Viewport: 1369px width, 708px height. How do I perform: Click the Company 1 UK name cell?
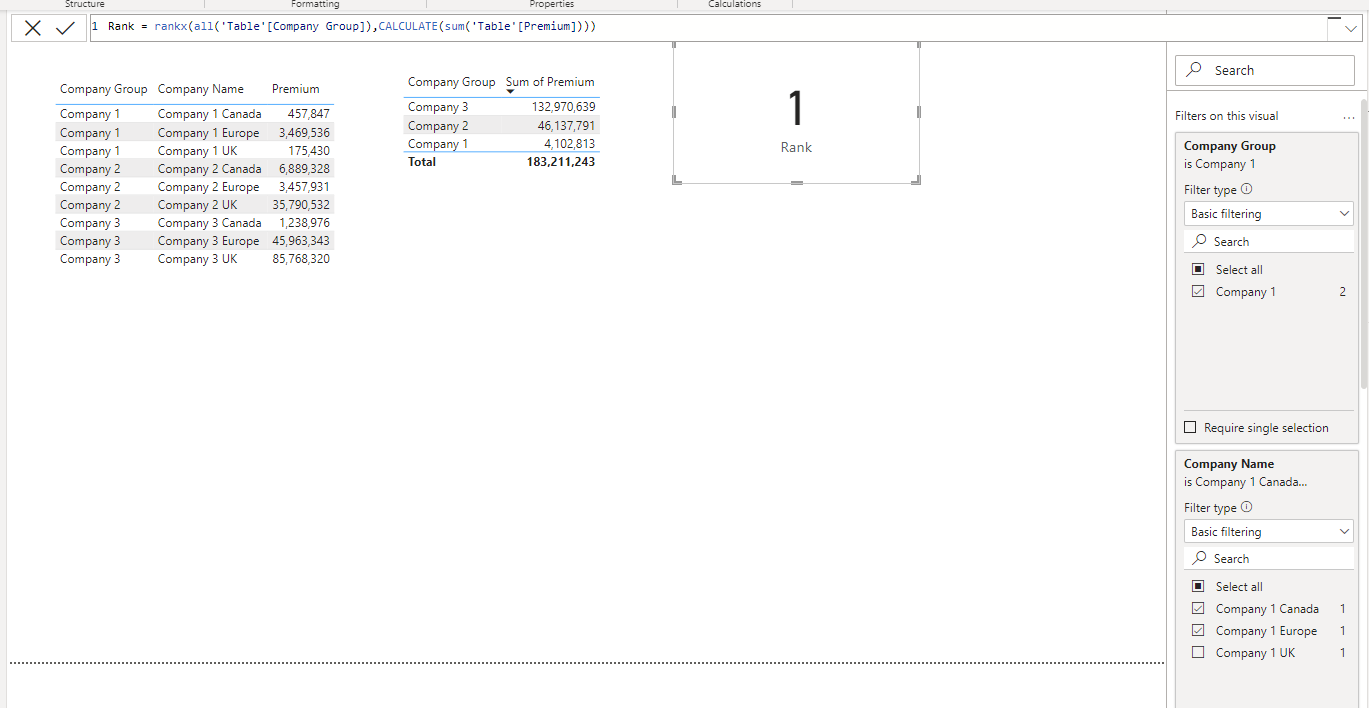point(197,151)
